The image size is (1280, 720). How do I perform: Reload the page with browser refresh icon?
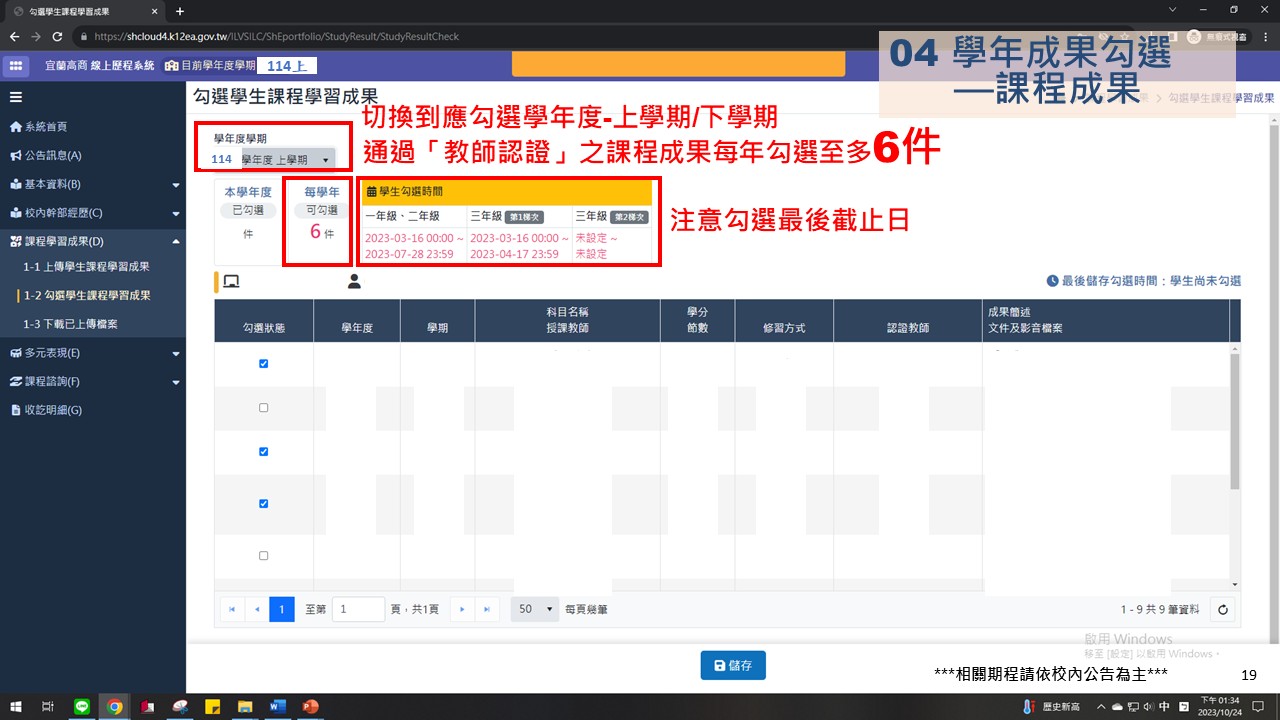click(x=57, y=36)
